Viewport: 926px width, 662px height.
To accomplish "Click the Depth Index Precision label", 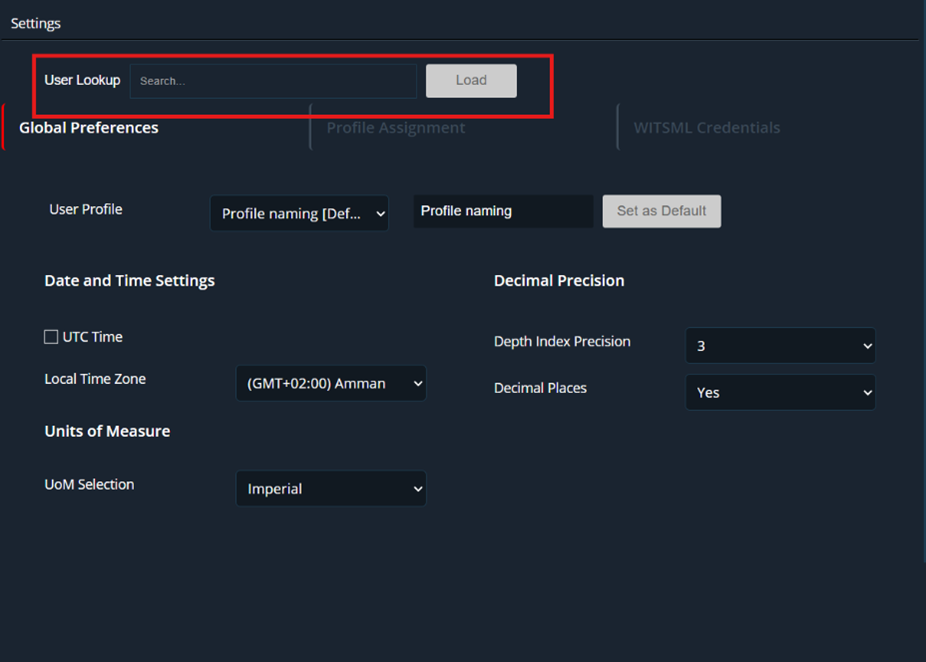I will 562,341.
